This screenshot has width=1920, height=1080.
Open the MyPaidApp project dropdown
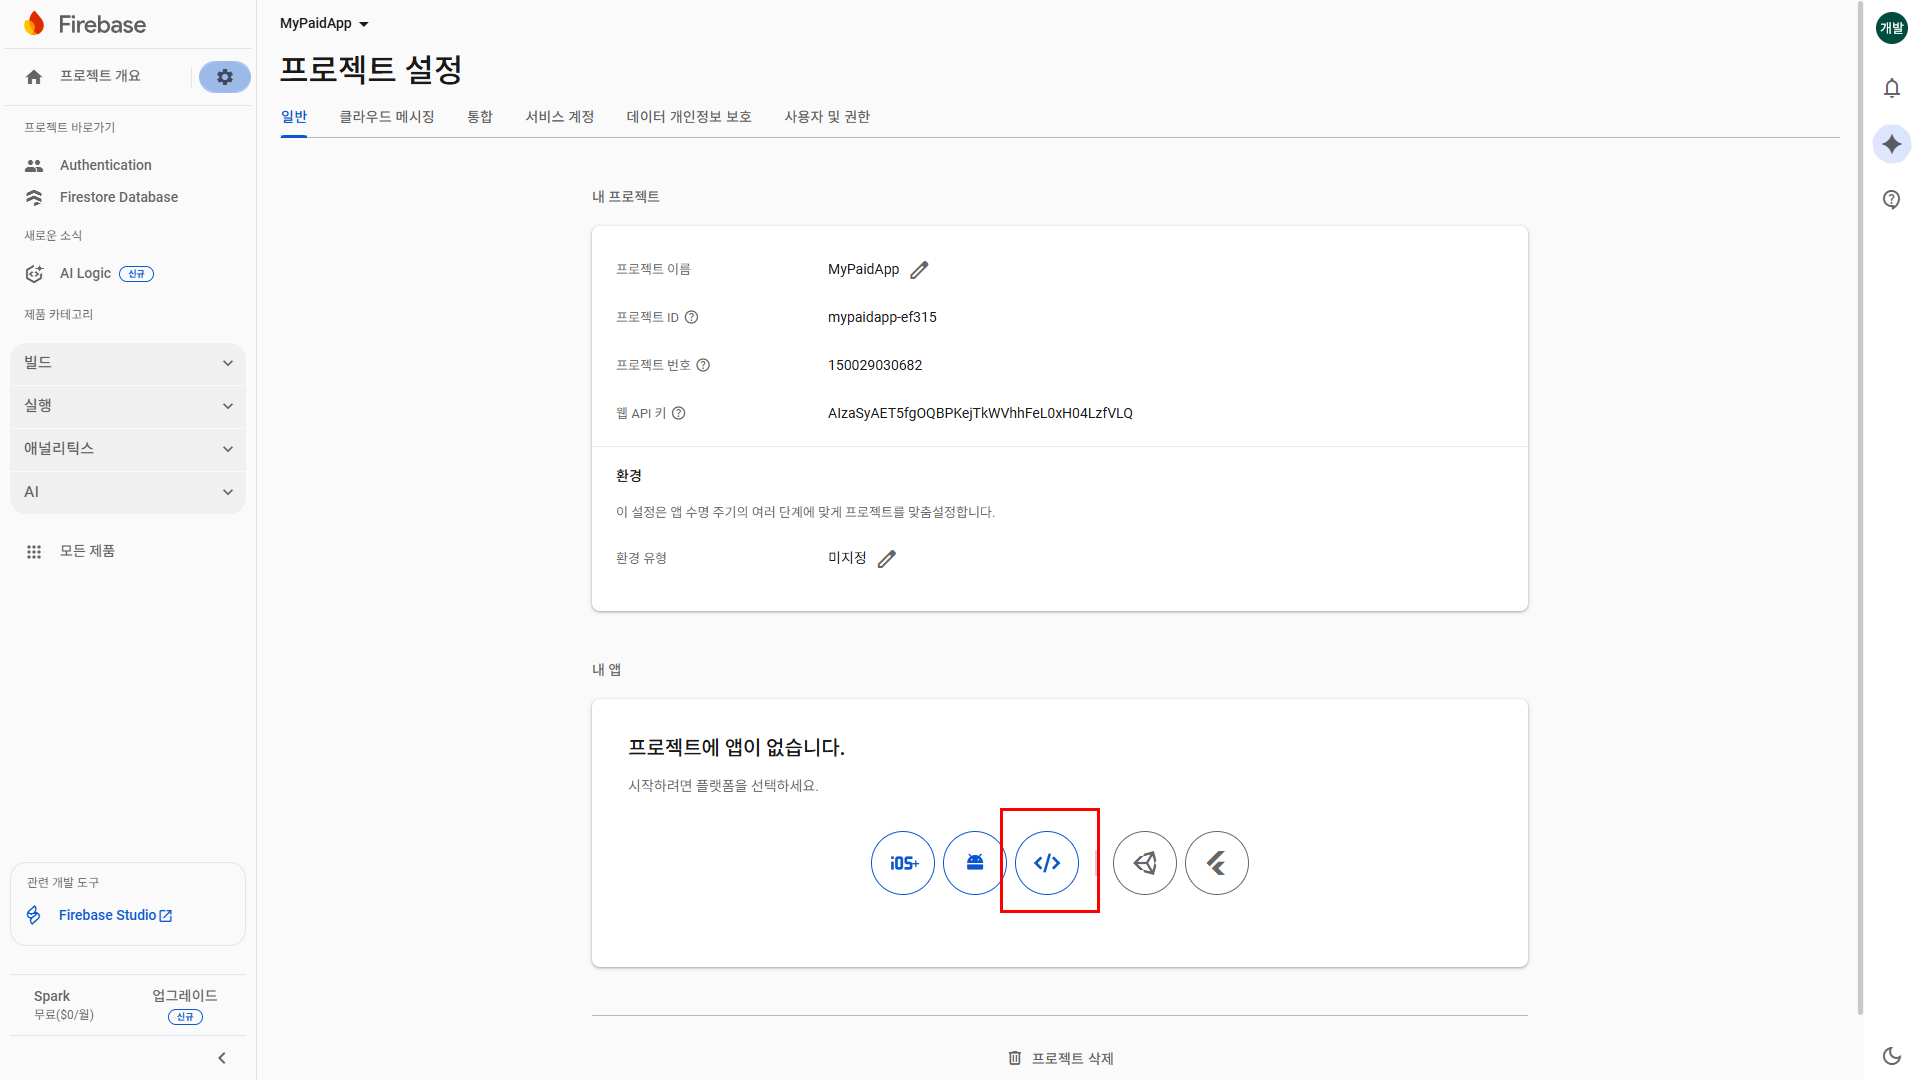[324, 23]
